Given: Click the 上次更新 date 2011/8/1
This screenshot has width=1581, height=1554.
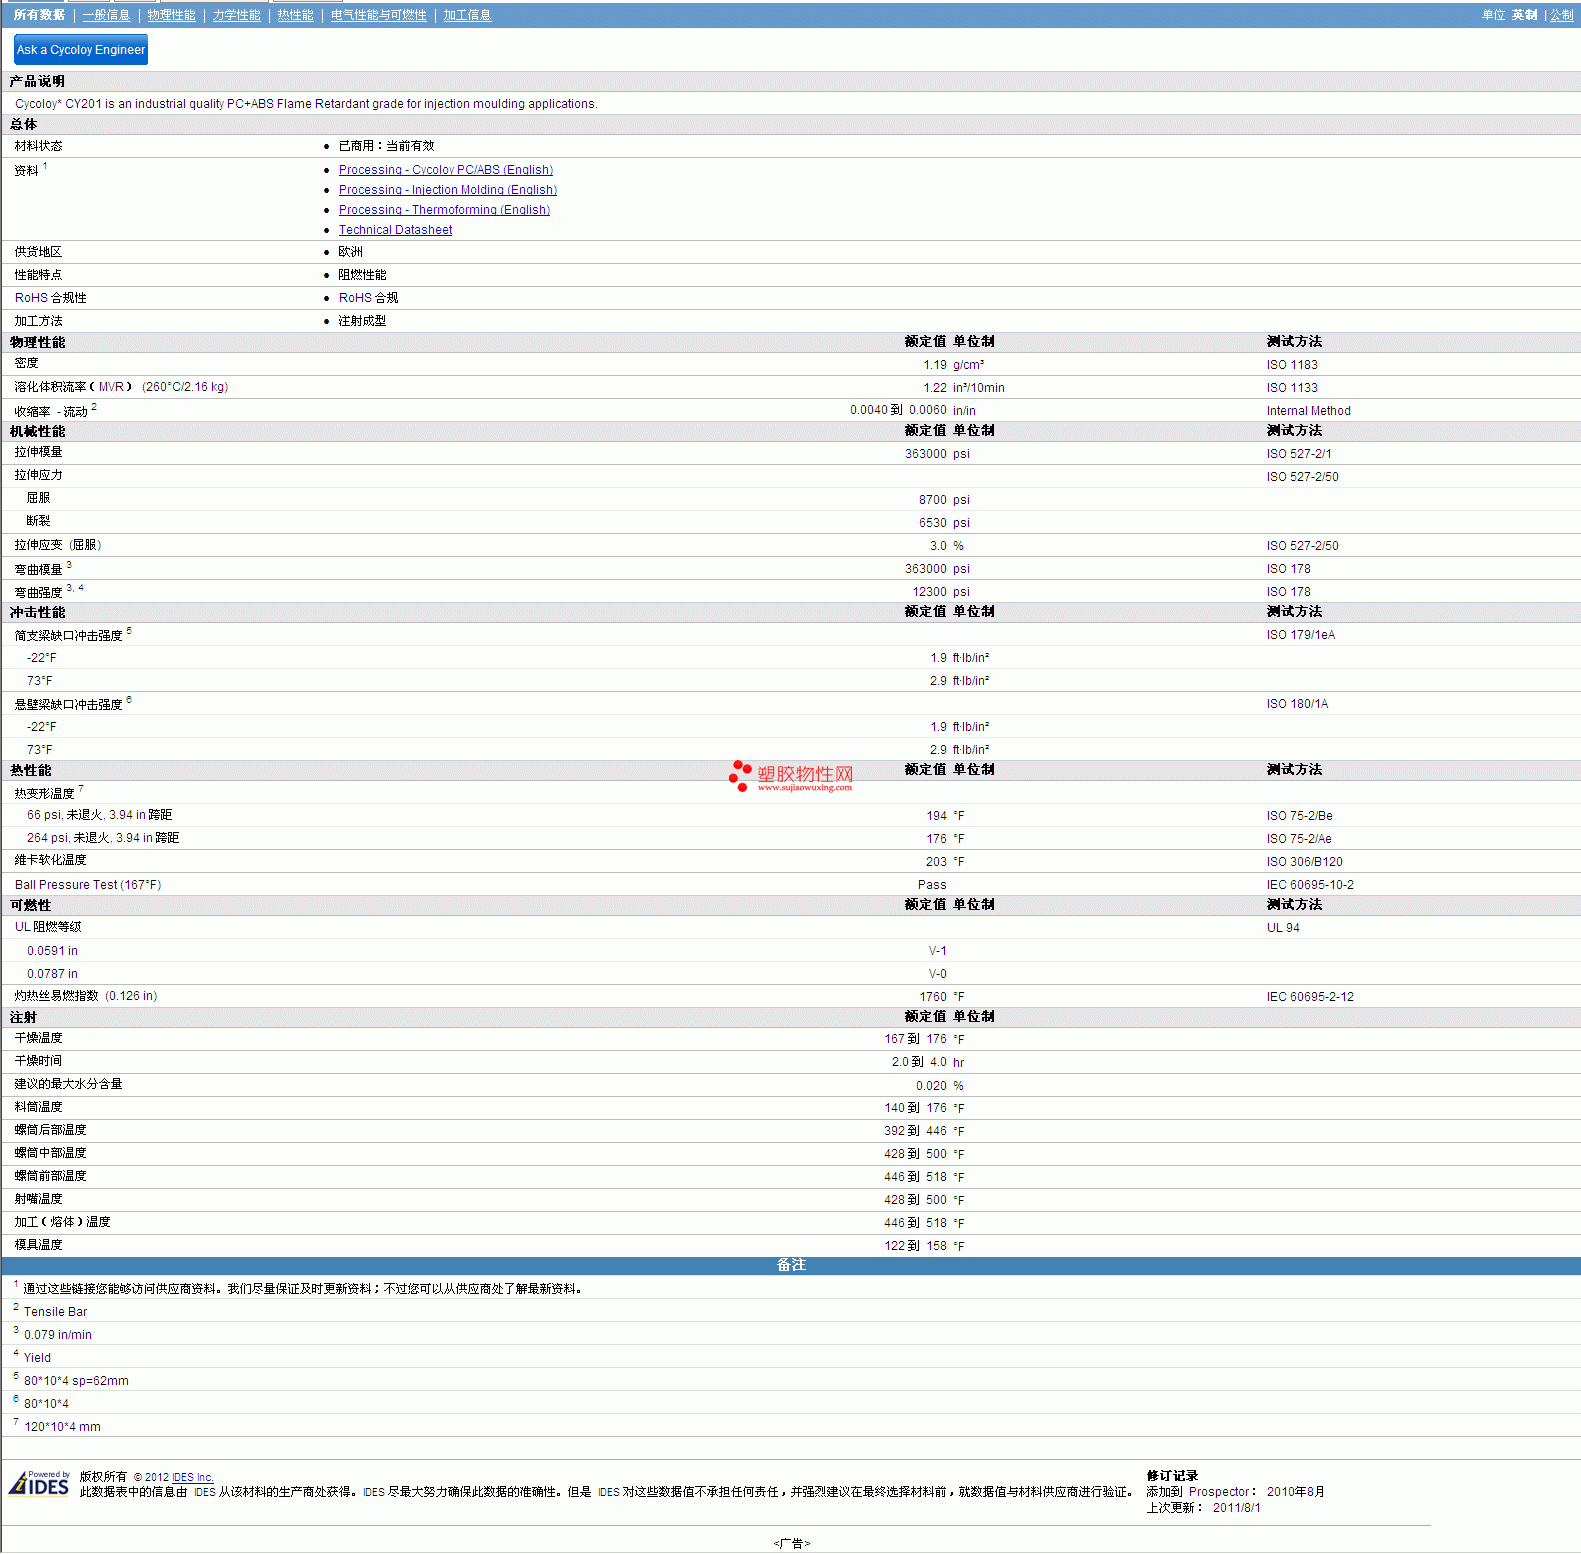Looking at the screenshot, I should point(1236,1508).
